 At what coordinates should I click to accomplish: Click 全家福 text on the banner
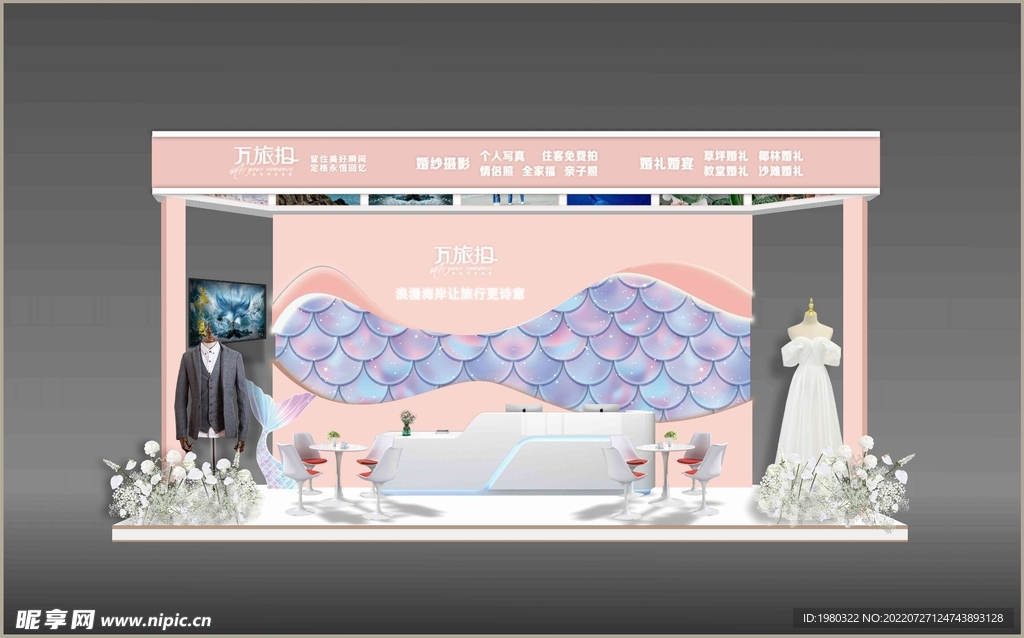[538, 171]
